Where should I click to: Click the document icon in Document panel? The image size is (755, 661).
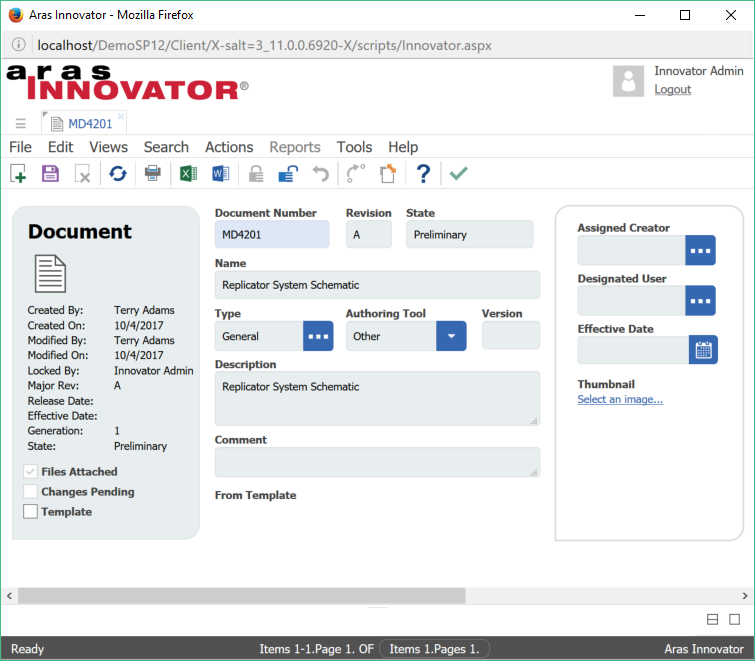(x=50, y=273)
